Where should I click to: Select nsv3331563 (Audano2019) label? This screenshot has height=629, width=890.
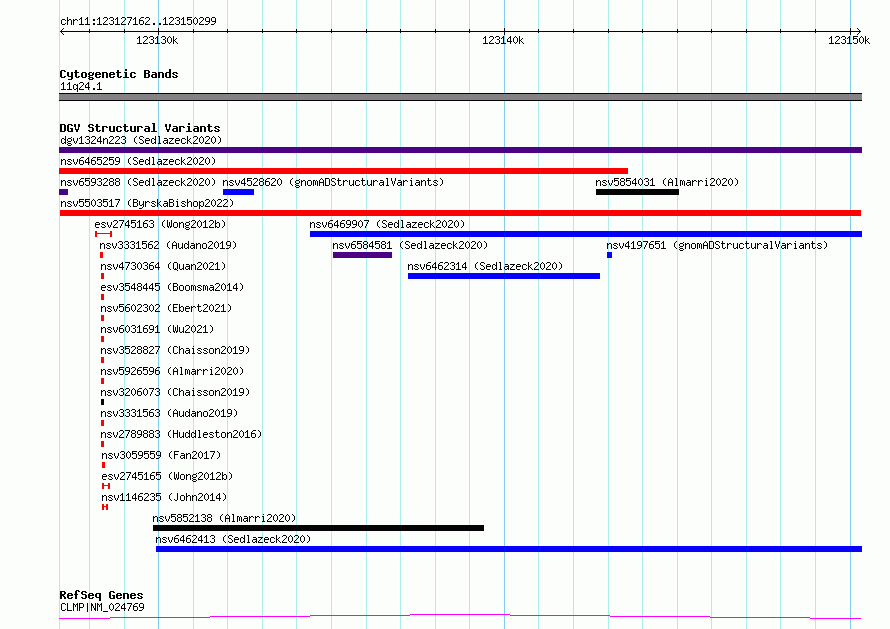click(169, 413)
